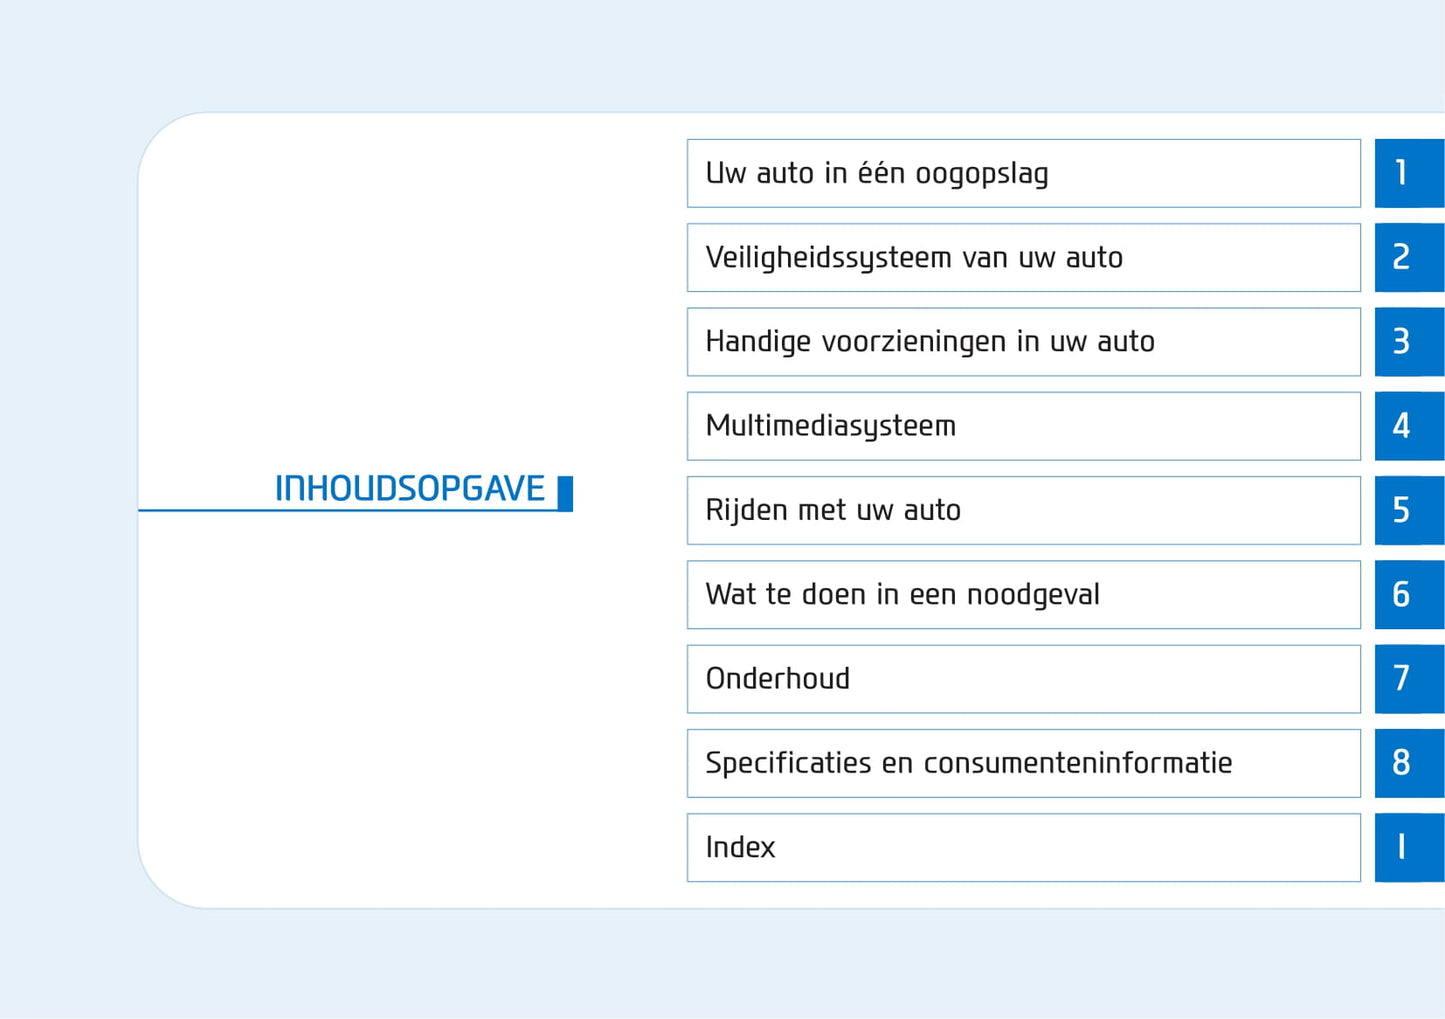Select 'Rijden met uw auto' entry

[1023, 510]
